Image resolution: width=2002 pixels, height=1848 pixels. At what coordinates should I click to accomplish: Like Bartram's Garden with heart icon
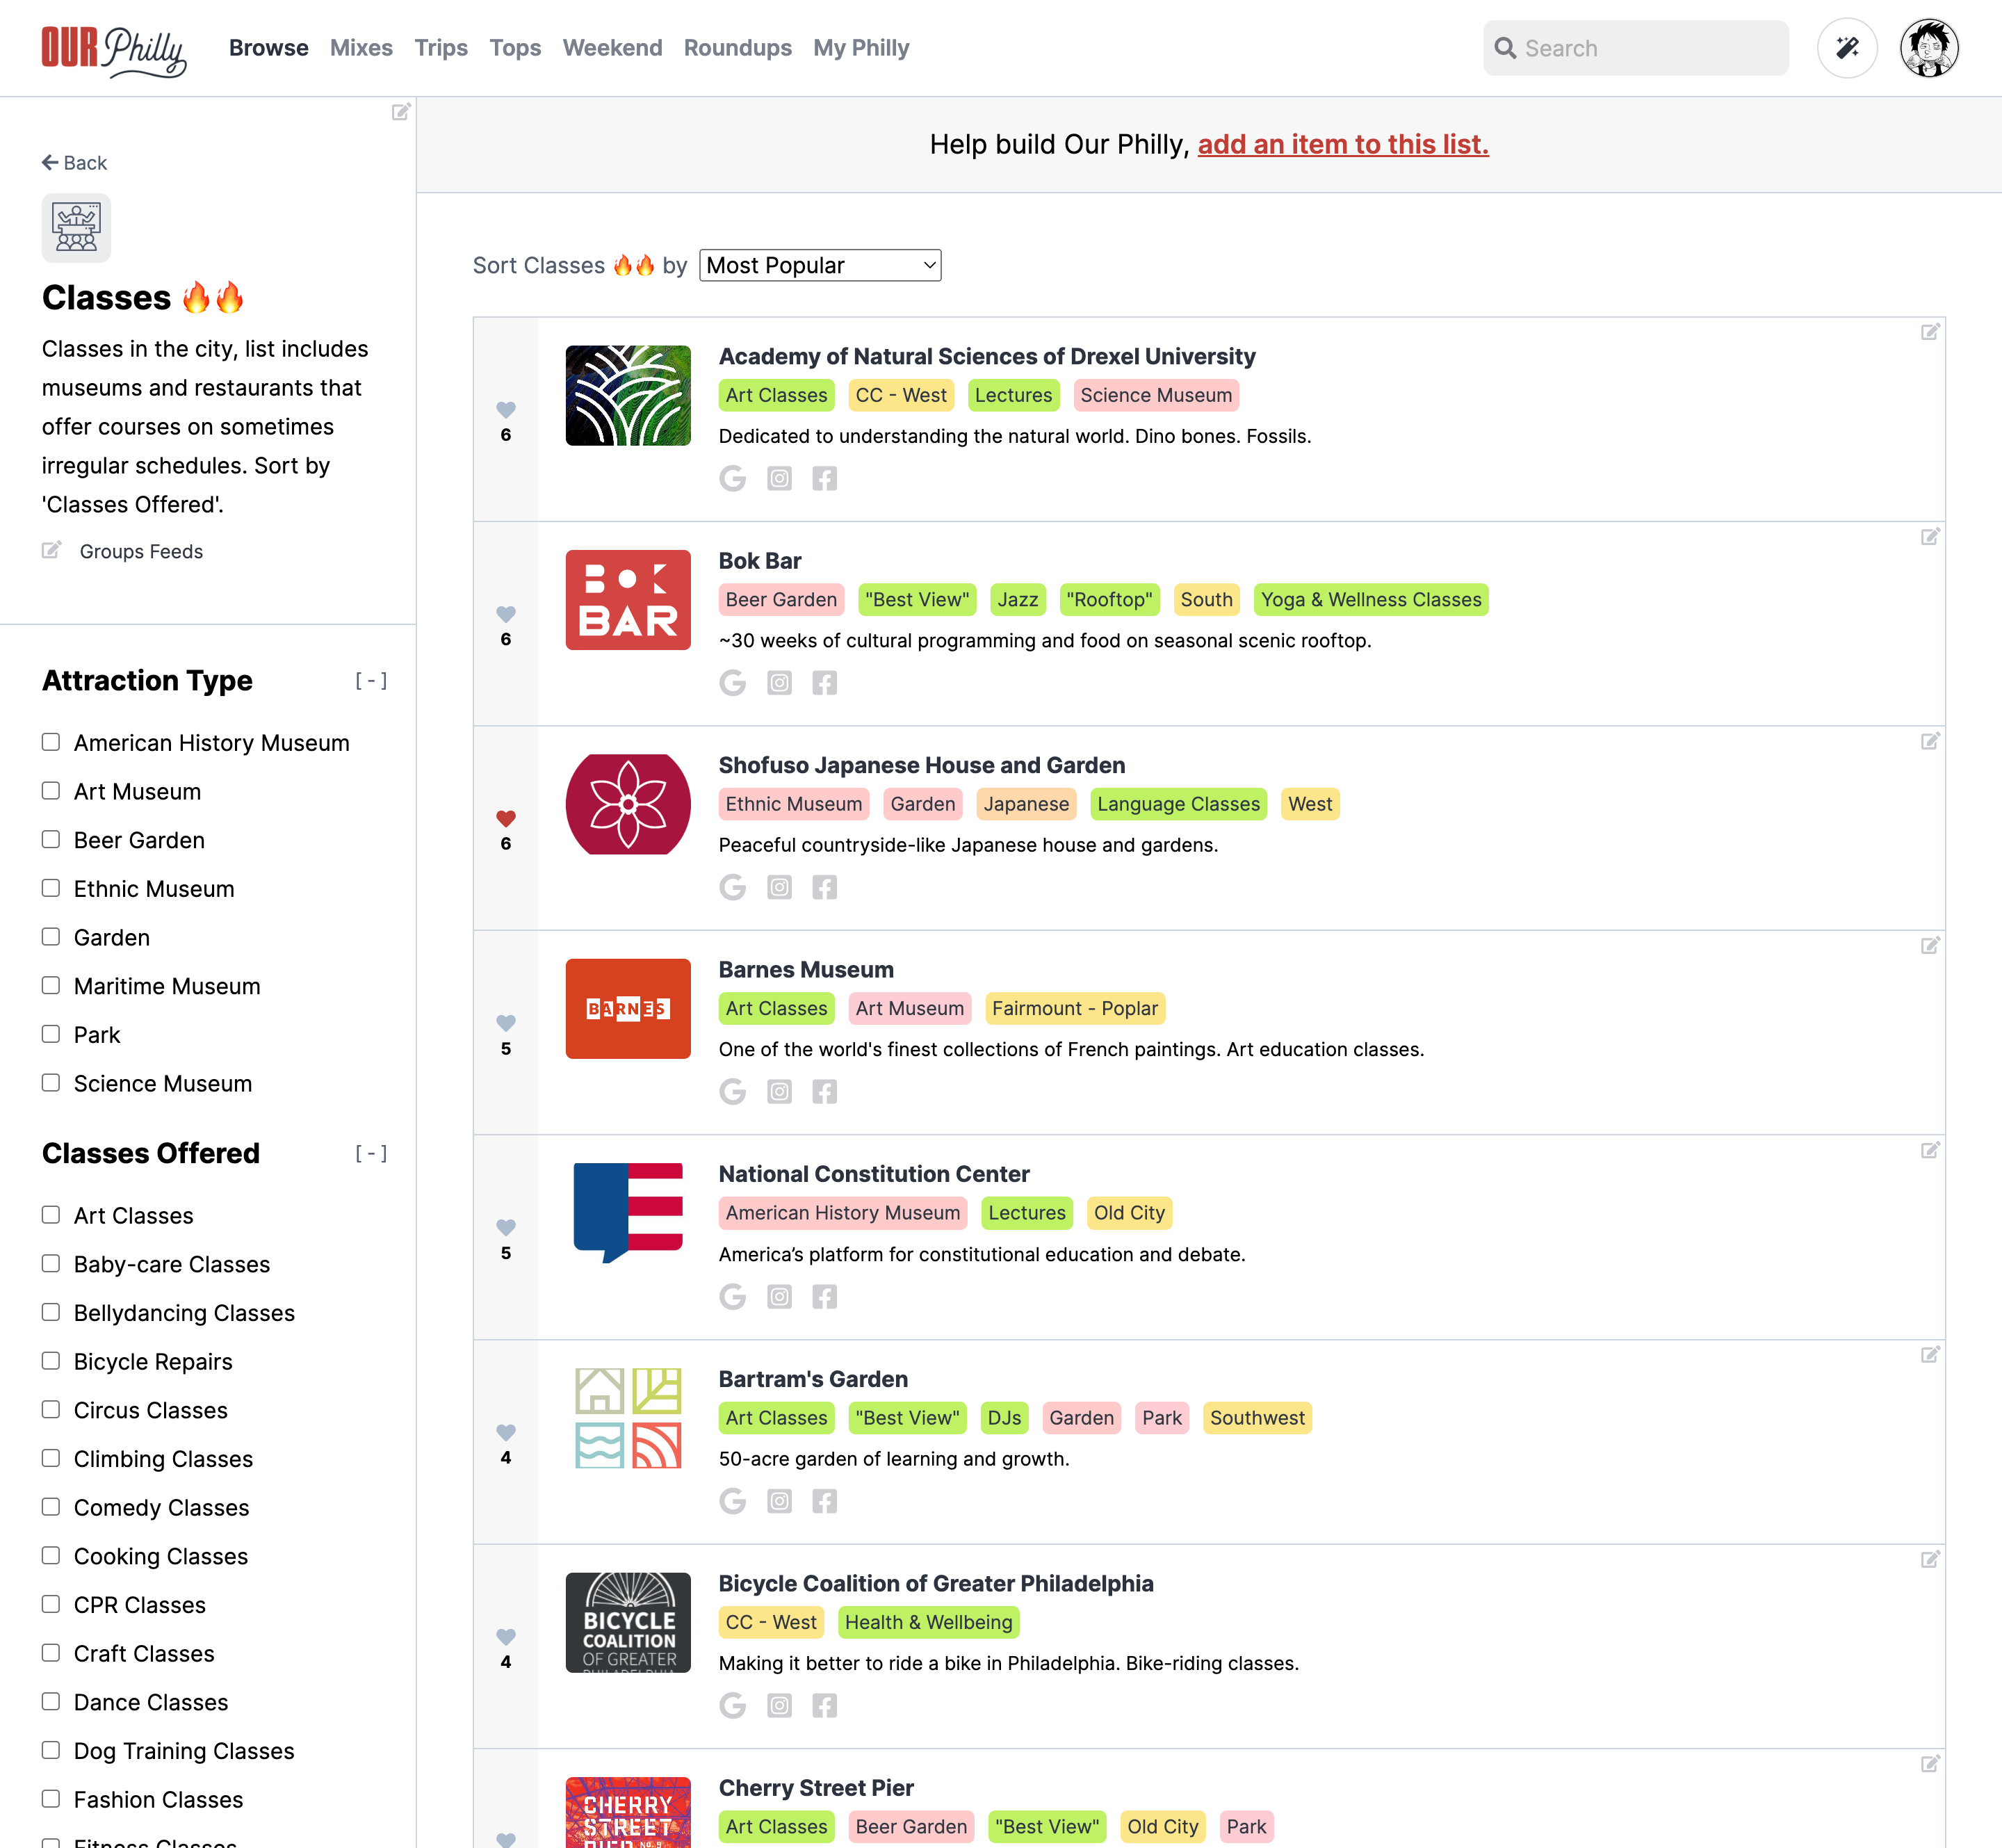click(x=506, y=1432)
